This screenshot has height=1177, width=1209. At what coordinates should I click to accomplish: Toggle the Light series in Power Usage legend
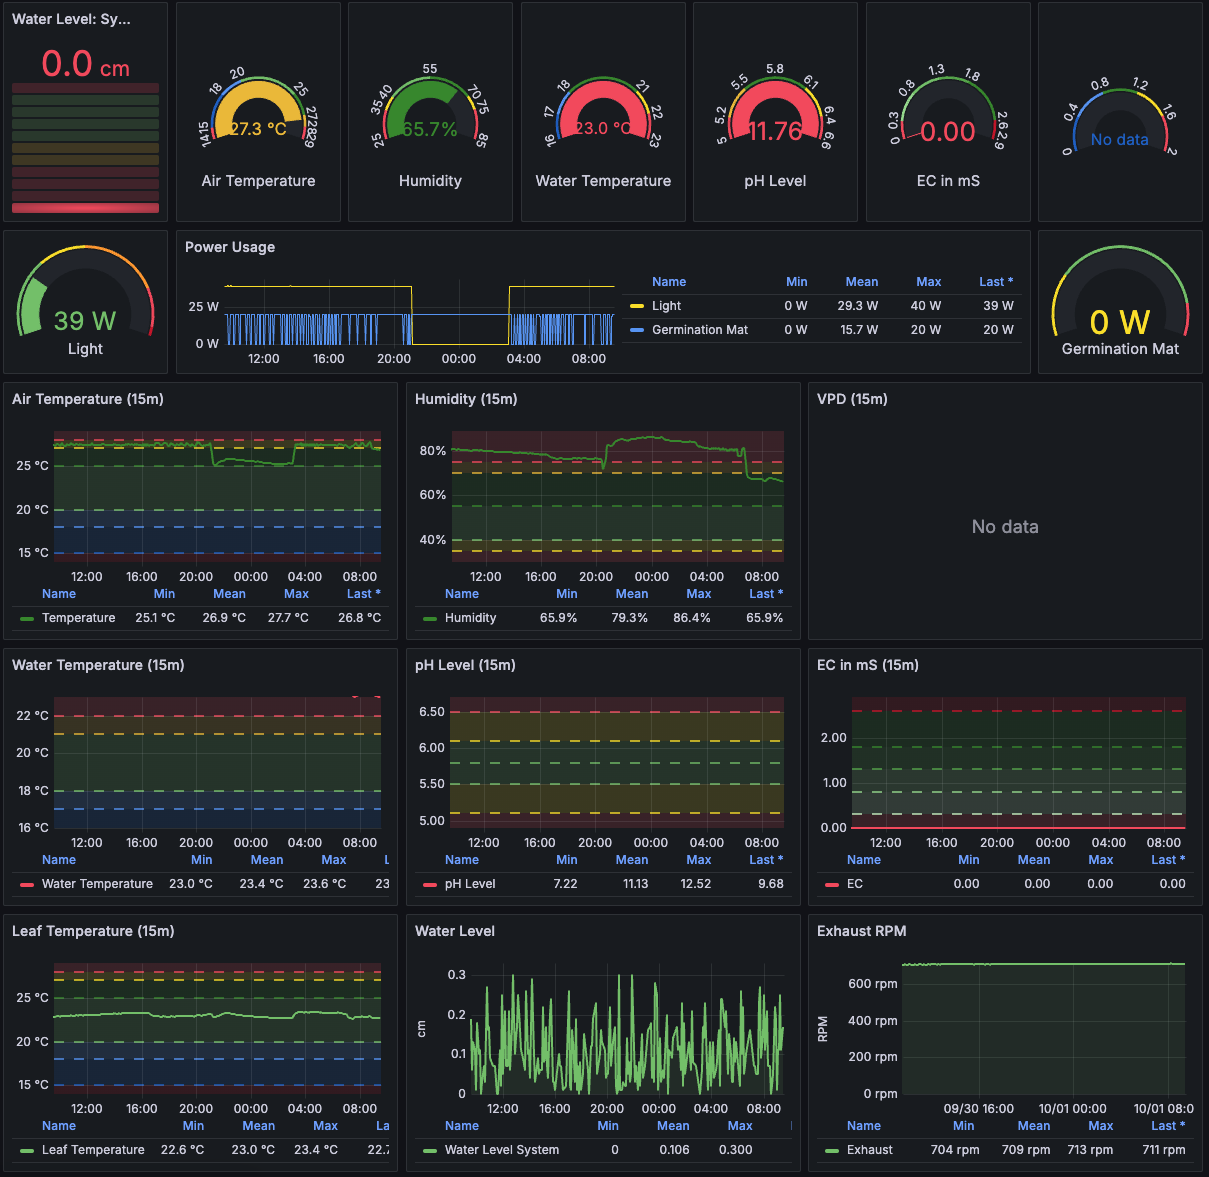[666, 306]
